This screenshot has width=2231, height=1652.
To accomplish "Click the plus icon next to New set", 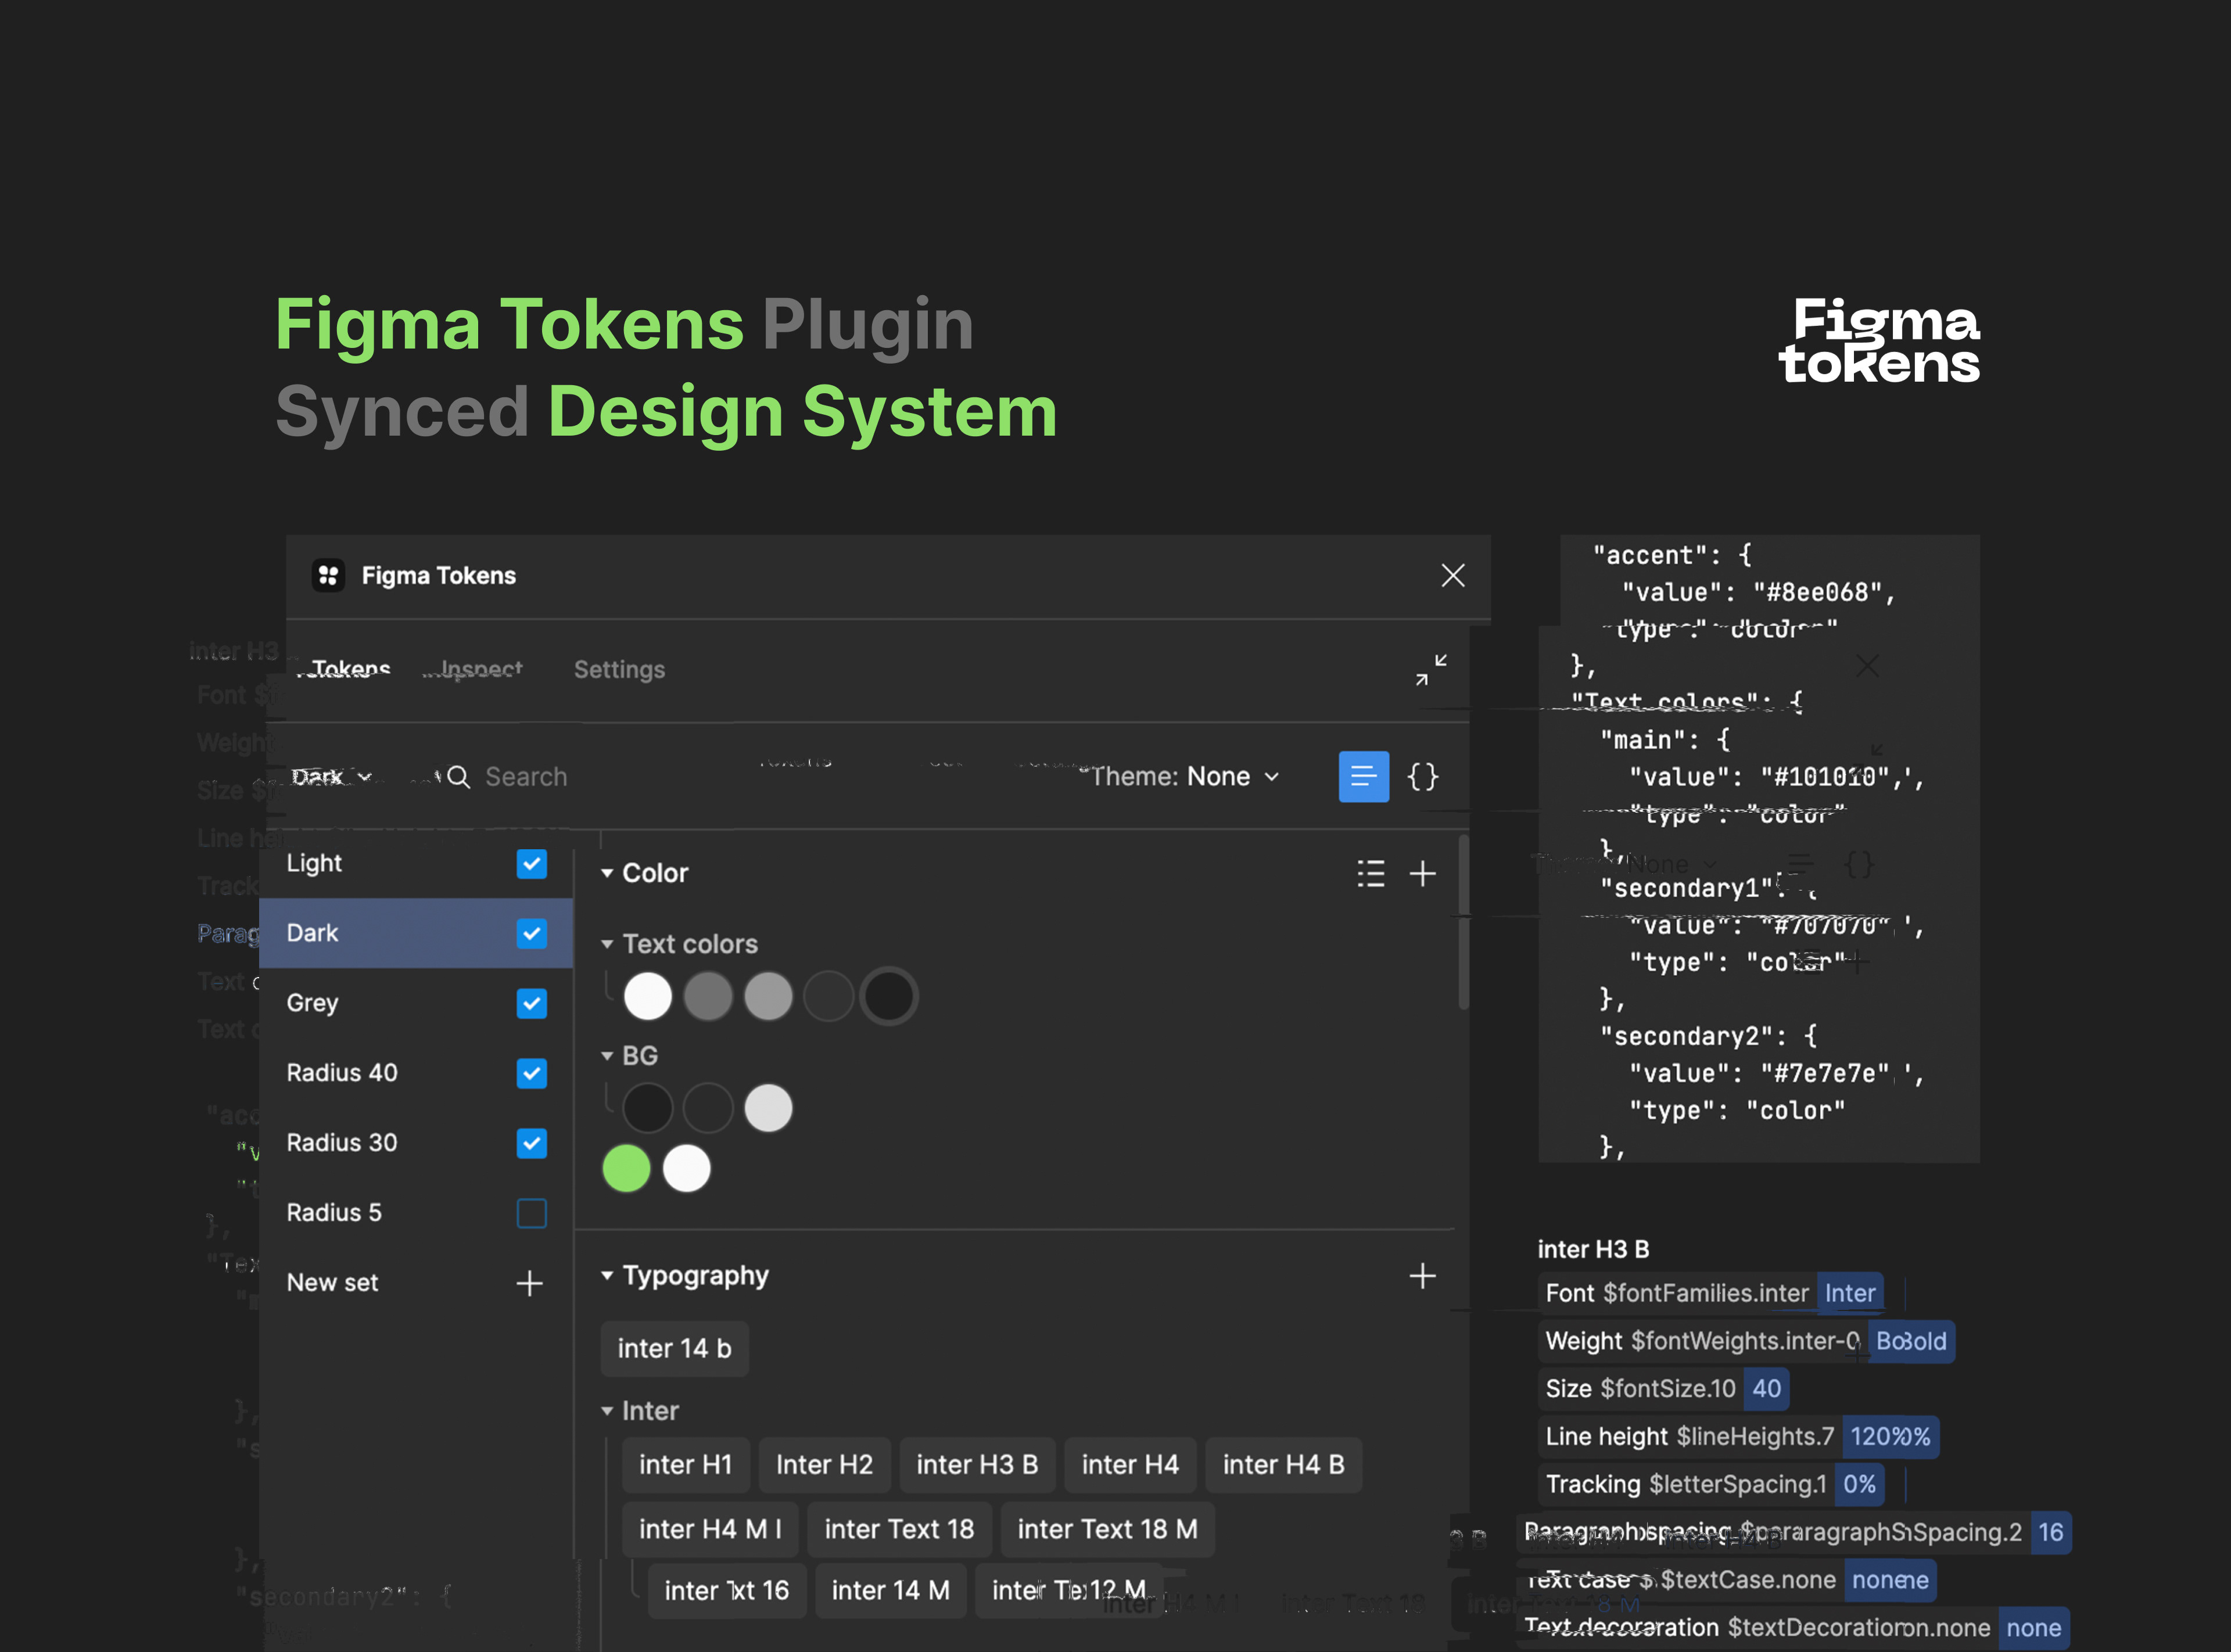I will coord(529,1283).
